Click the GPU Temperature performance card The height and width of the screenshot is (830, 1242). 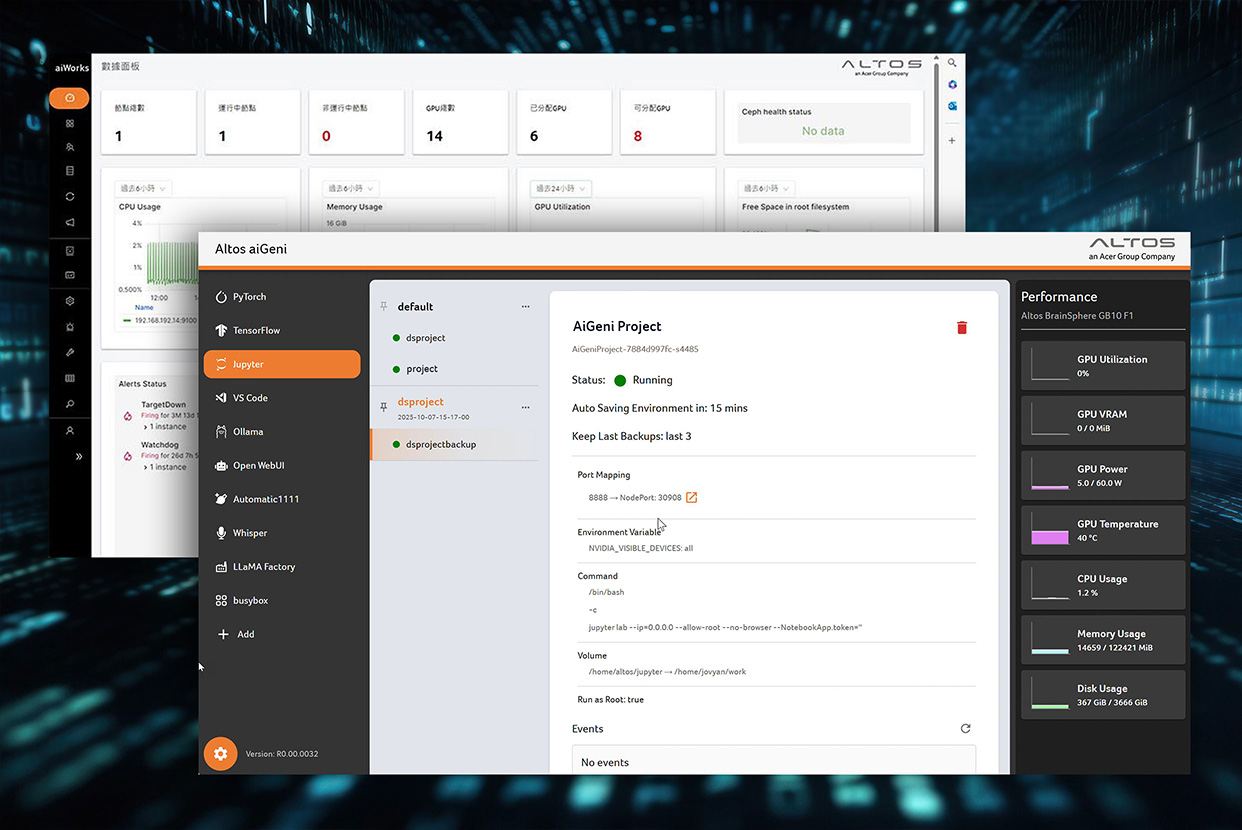click(x=1103, y=530)
